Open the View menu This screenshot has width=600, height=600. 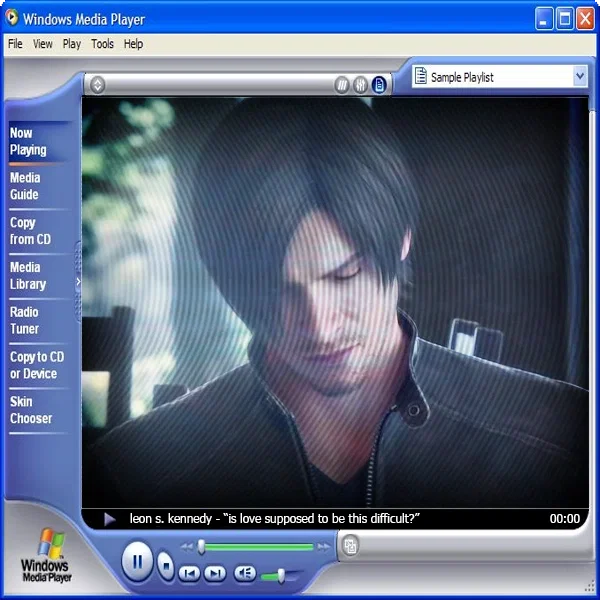(42, 44)
